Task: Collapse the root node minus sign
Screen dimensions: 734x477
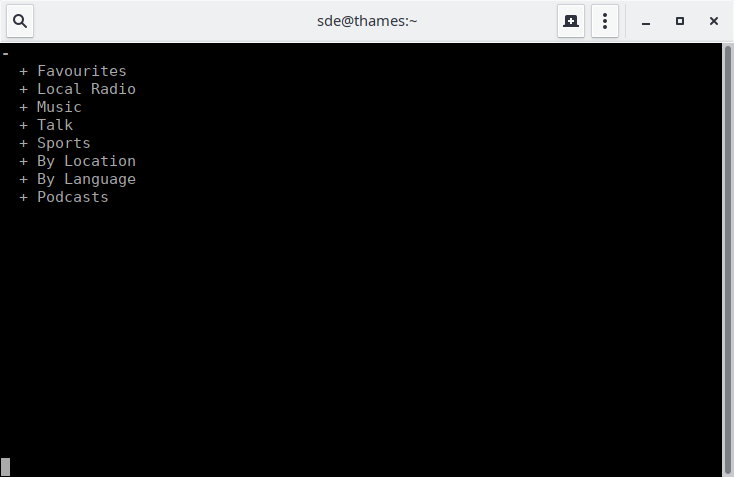Action: tap(6, 54)
